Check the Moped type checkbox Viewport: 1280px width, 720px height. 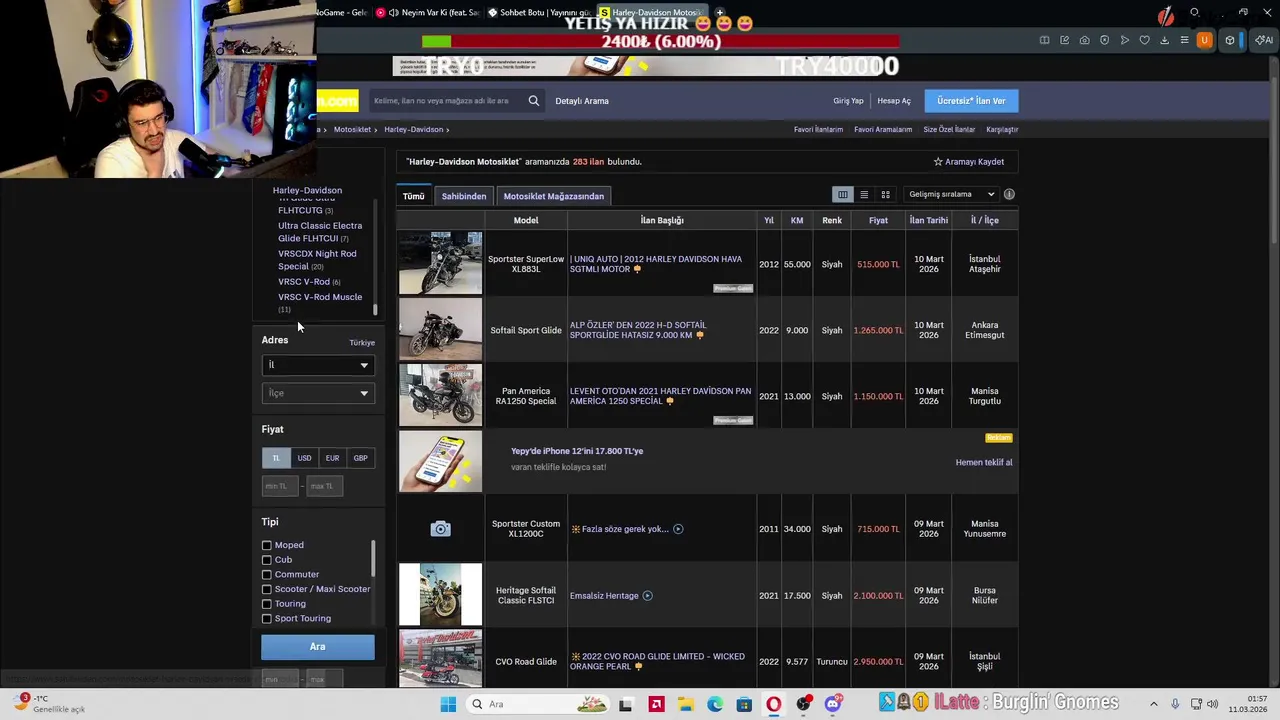(x=266, y=545)
